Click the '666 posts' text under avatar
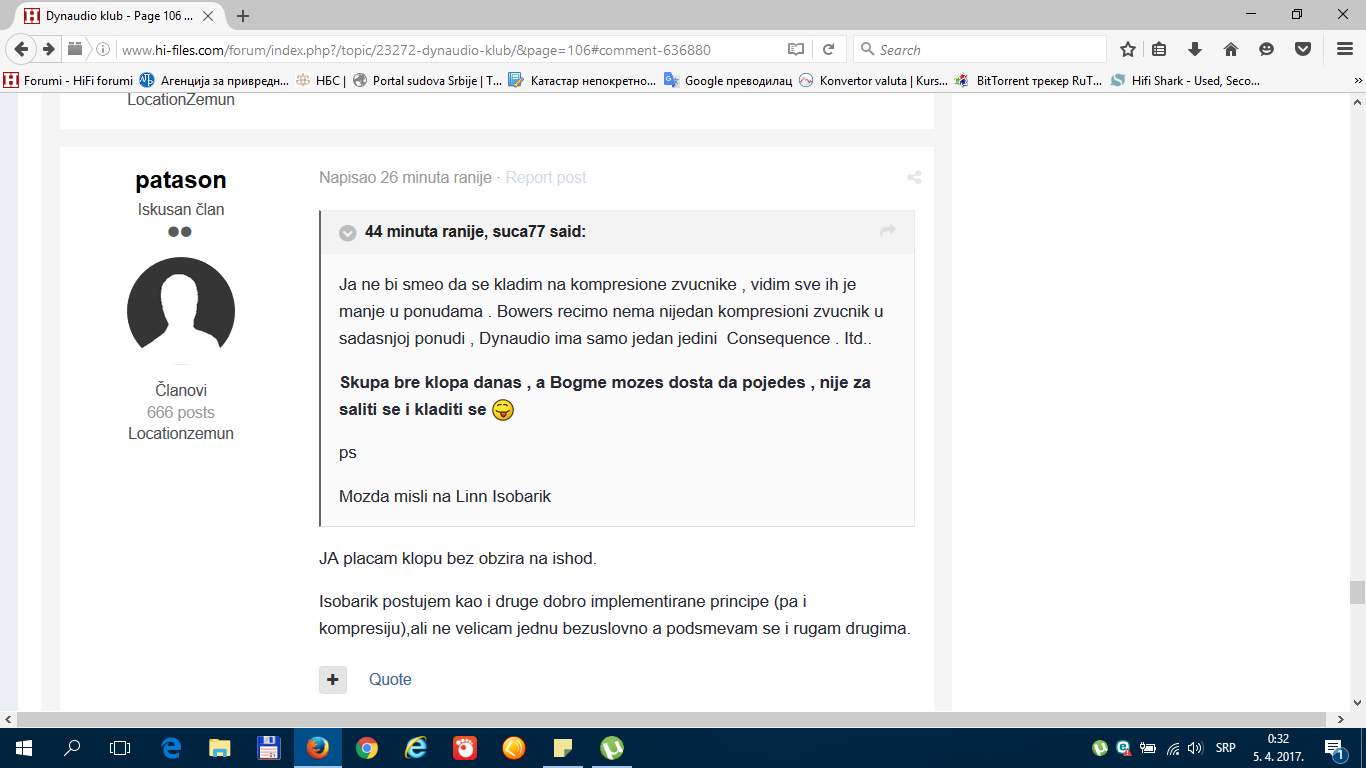 (x=181, y=412)
